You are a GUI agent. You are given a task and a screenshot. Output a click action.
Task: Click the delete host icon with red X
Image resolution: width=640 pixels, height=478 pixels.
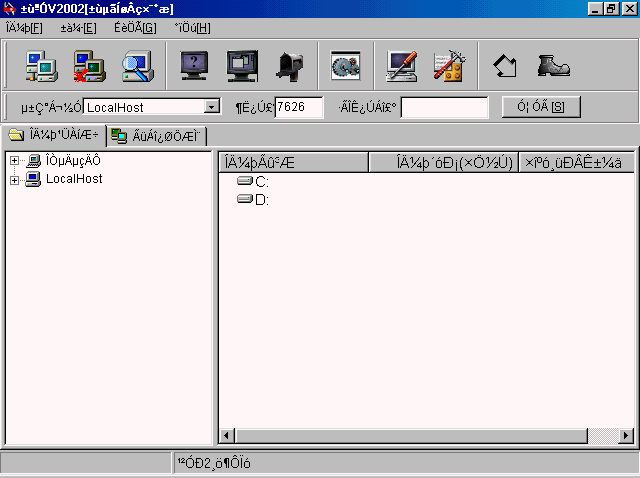click(88, 65)
